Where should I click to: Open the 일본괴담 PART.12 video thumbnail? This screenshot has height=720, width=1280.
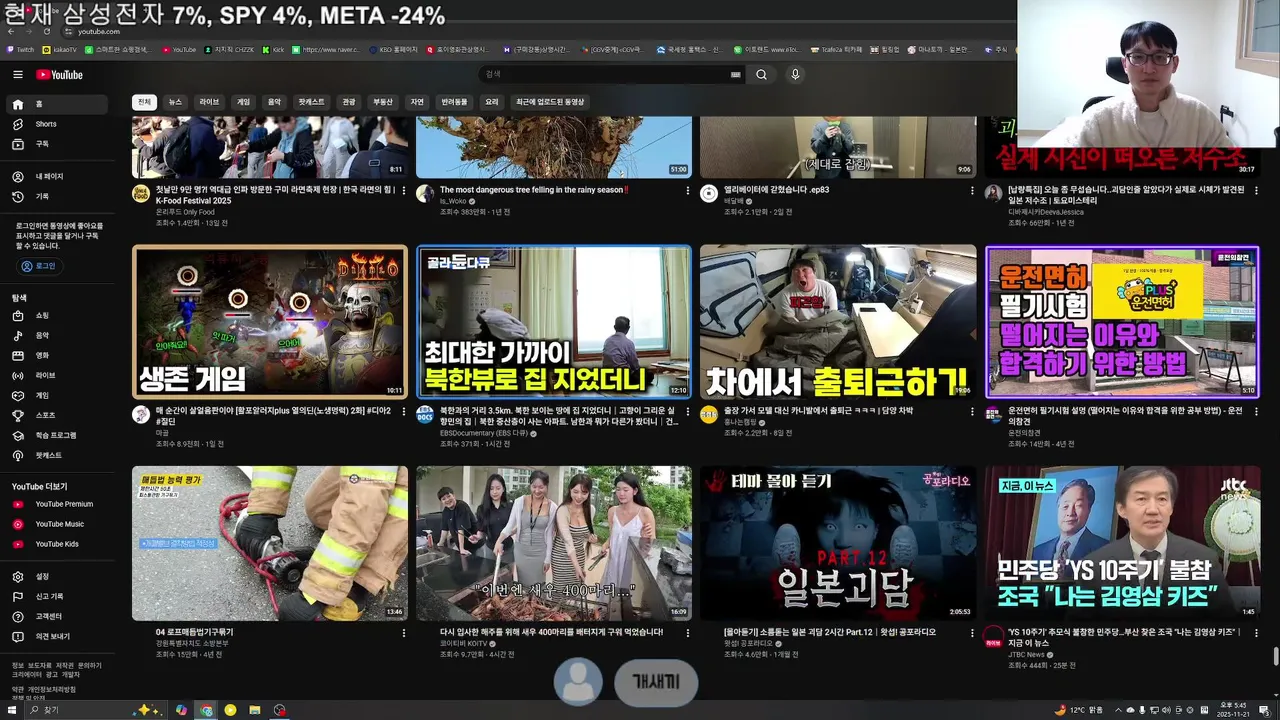coord(838,543)
